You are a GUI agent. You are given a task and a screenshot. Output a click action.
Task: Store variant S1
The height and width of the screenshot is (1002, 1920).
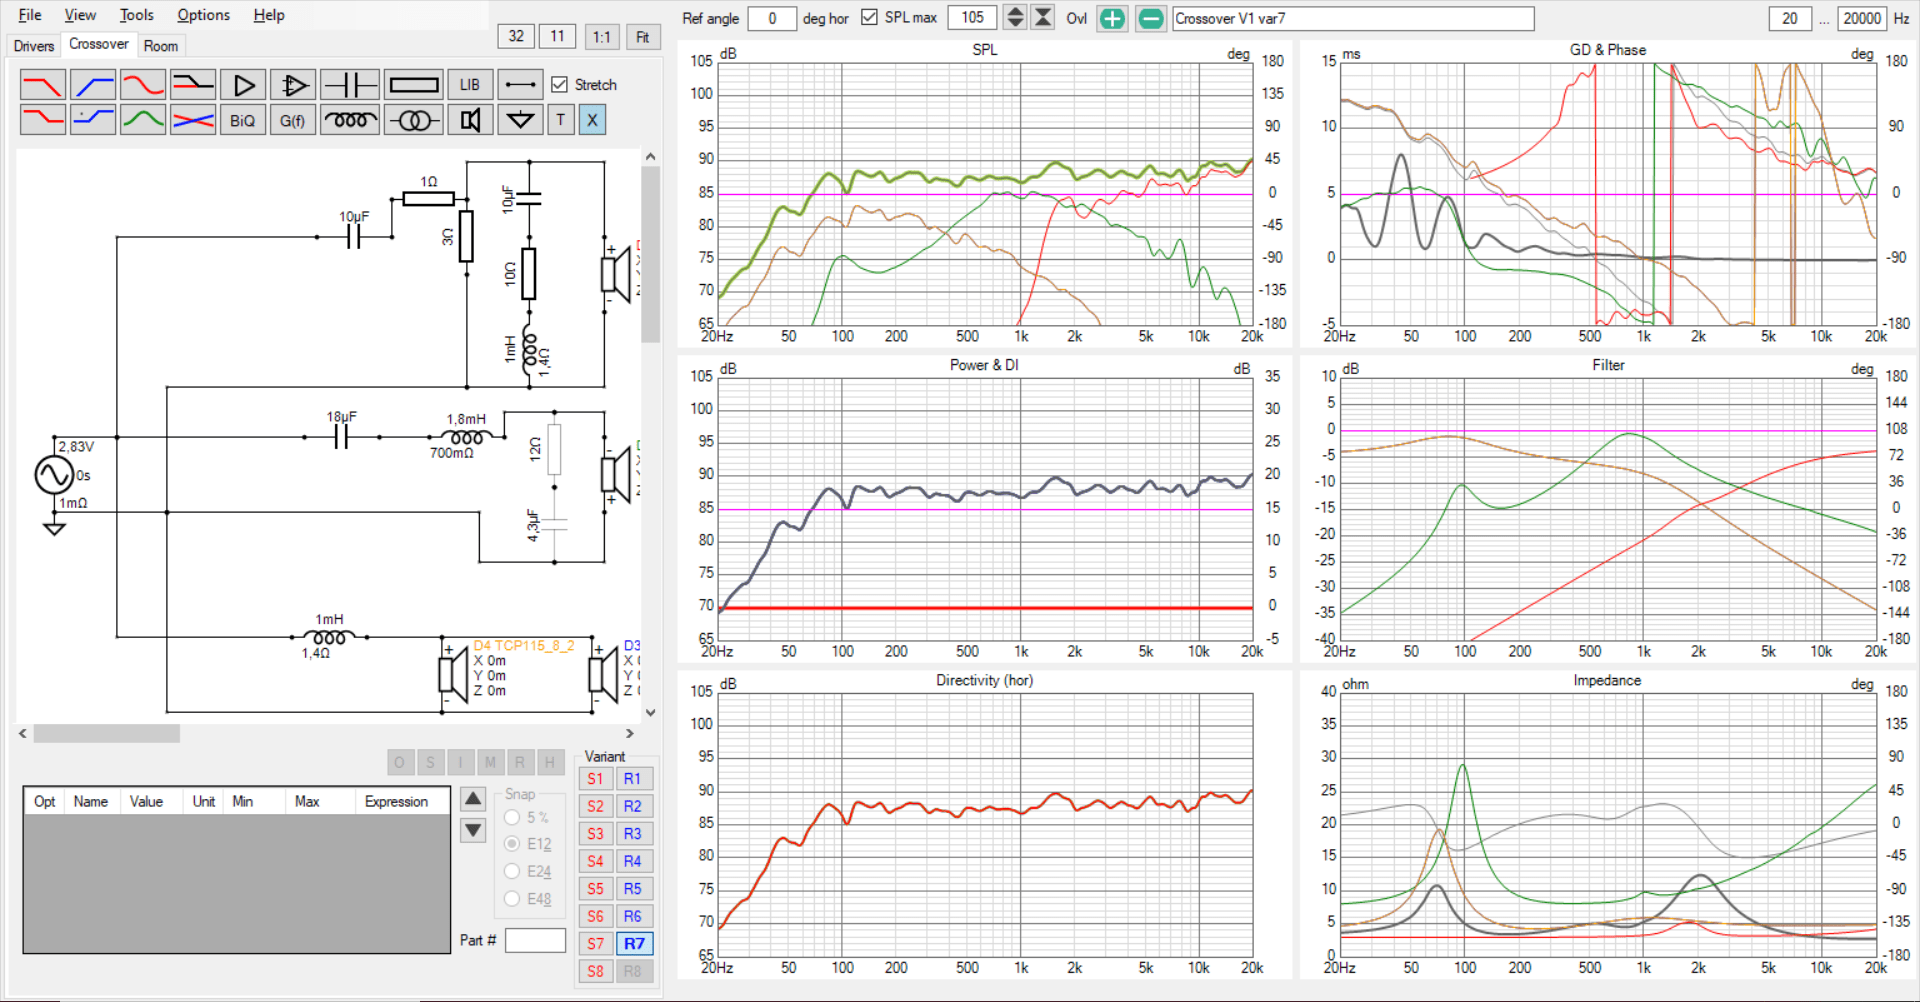tap(595, 779)
